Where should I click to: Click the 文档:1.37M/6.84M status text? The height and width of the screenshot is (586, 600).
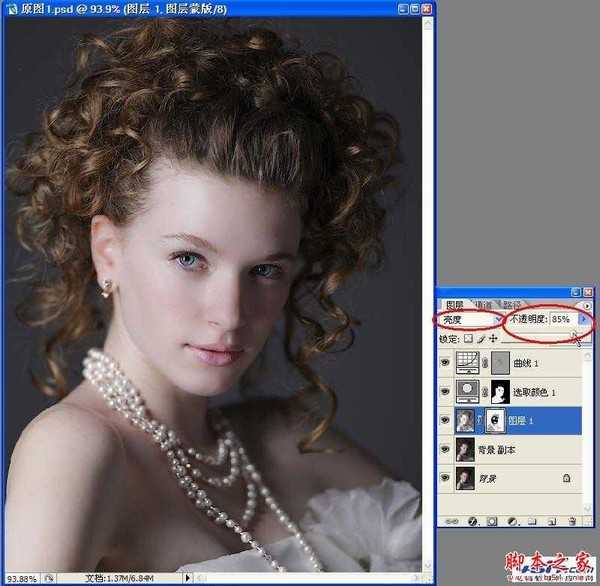119,578
